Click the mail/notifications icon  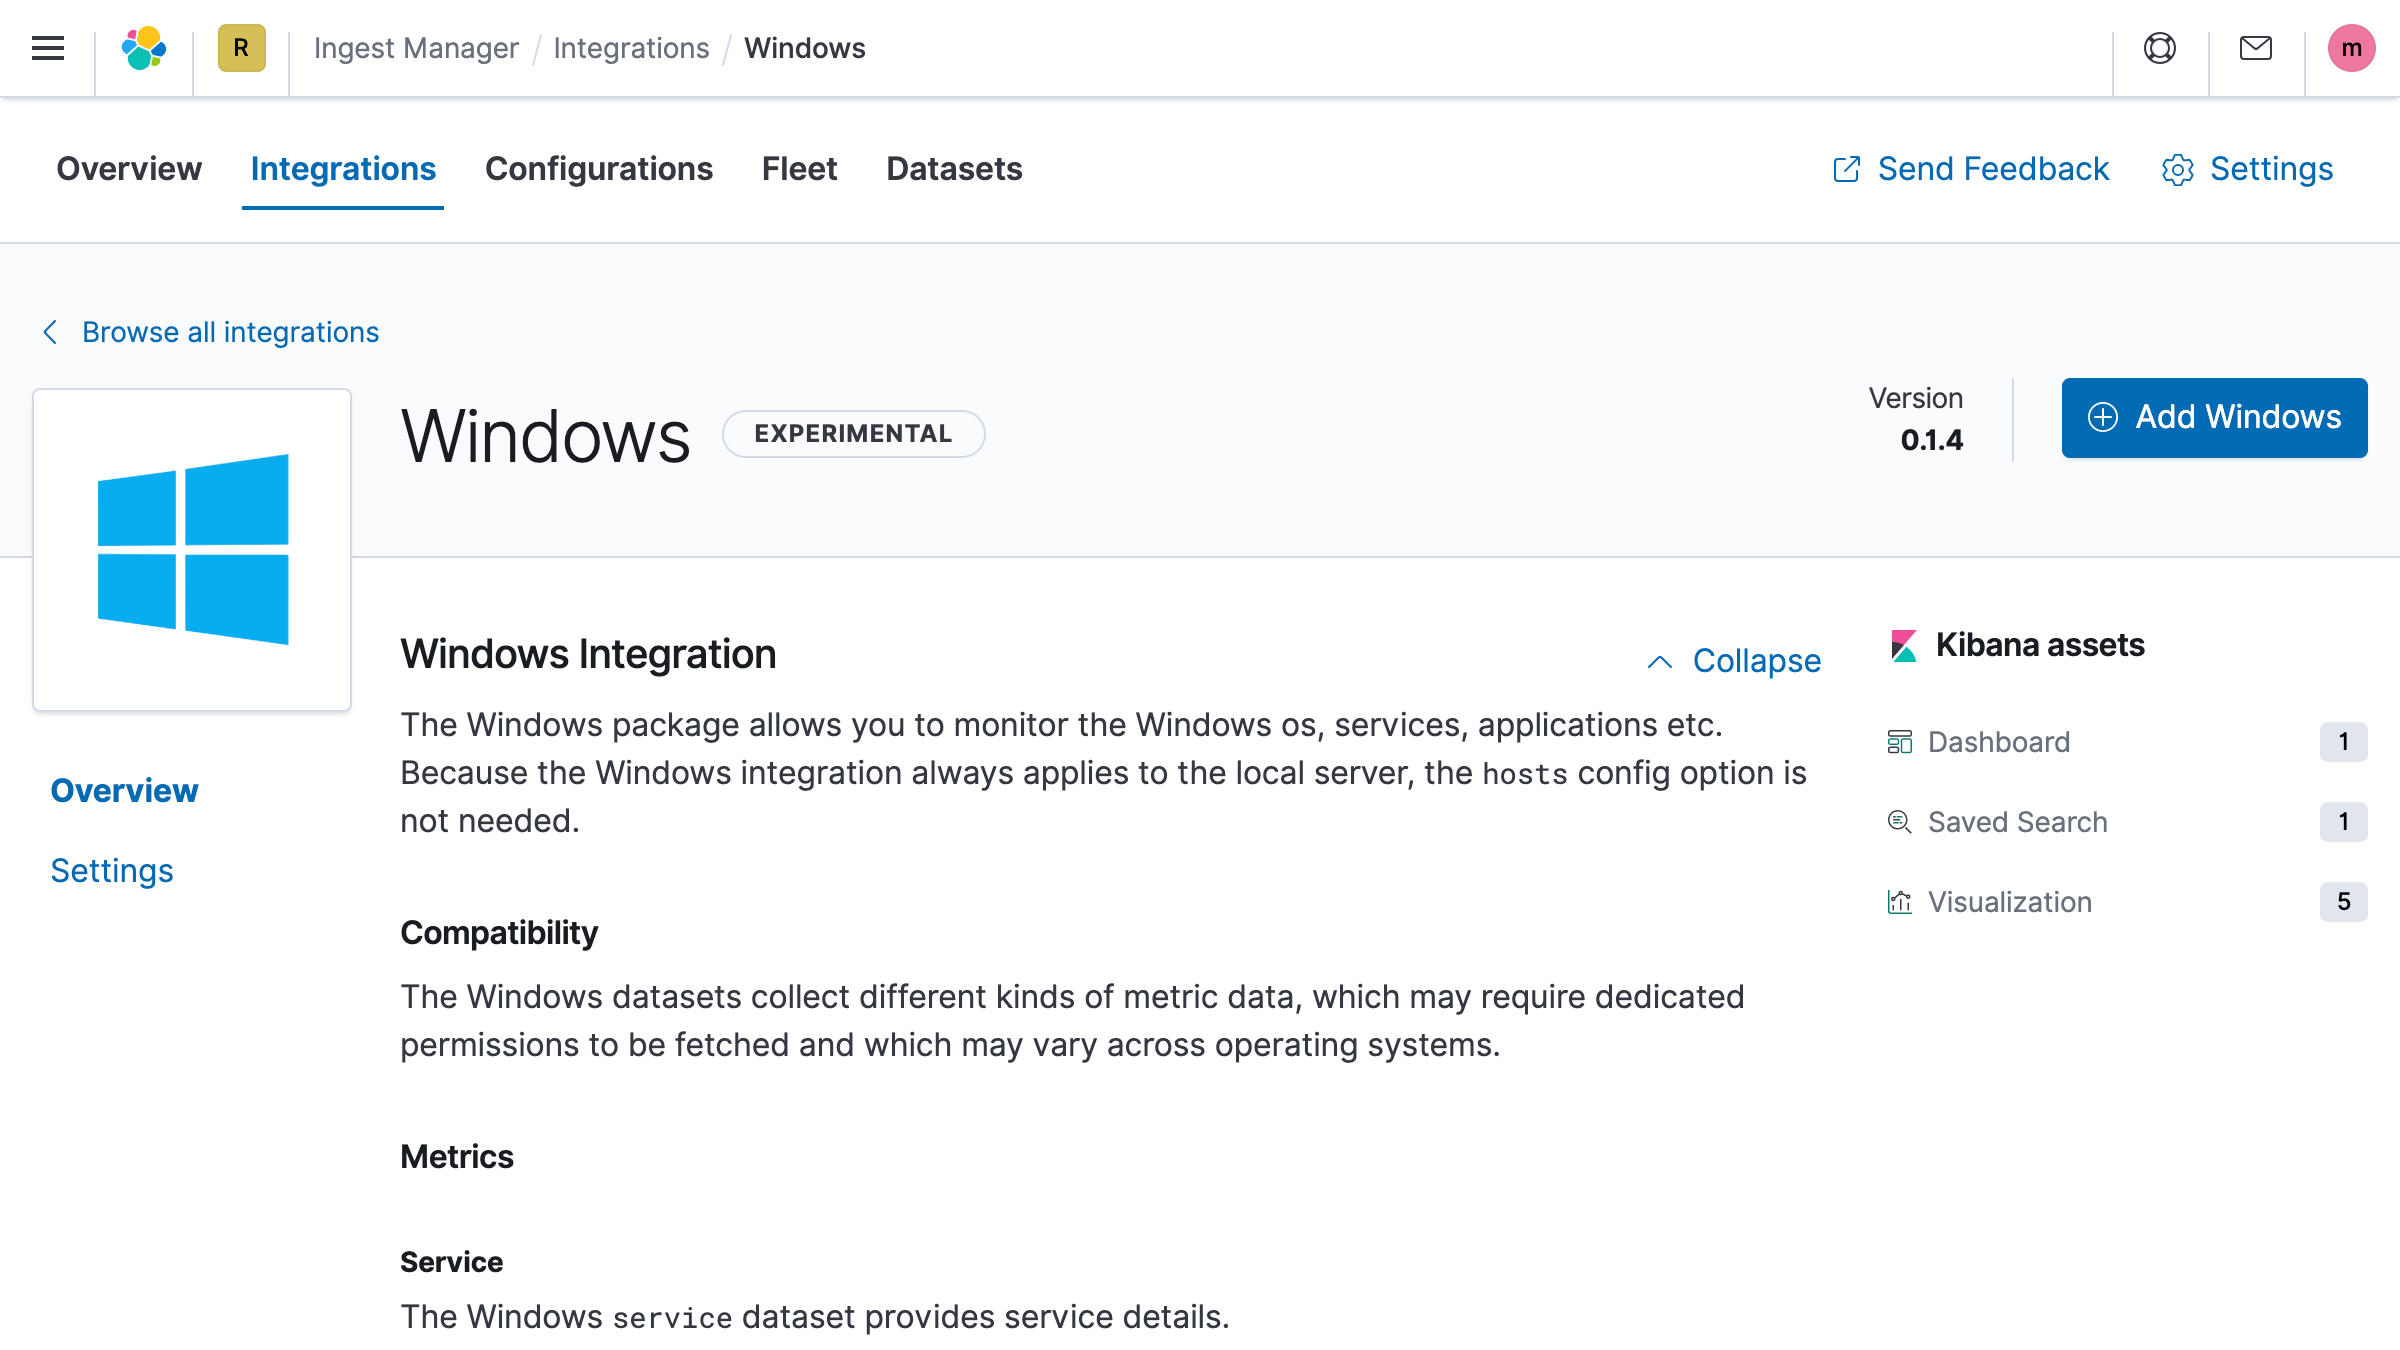(2255, 48)
